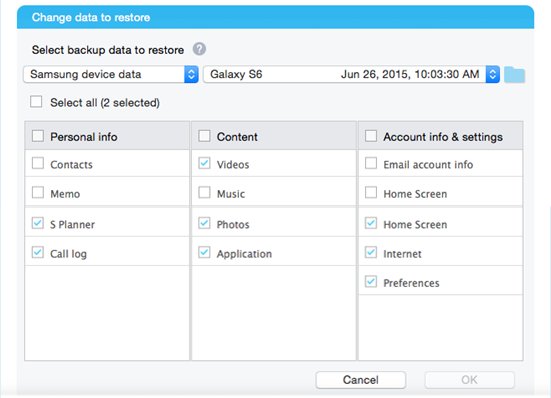Click the 'Application' label text

coord(244,254)
